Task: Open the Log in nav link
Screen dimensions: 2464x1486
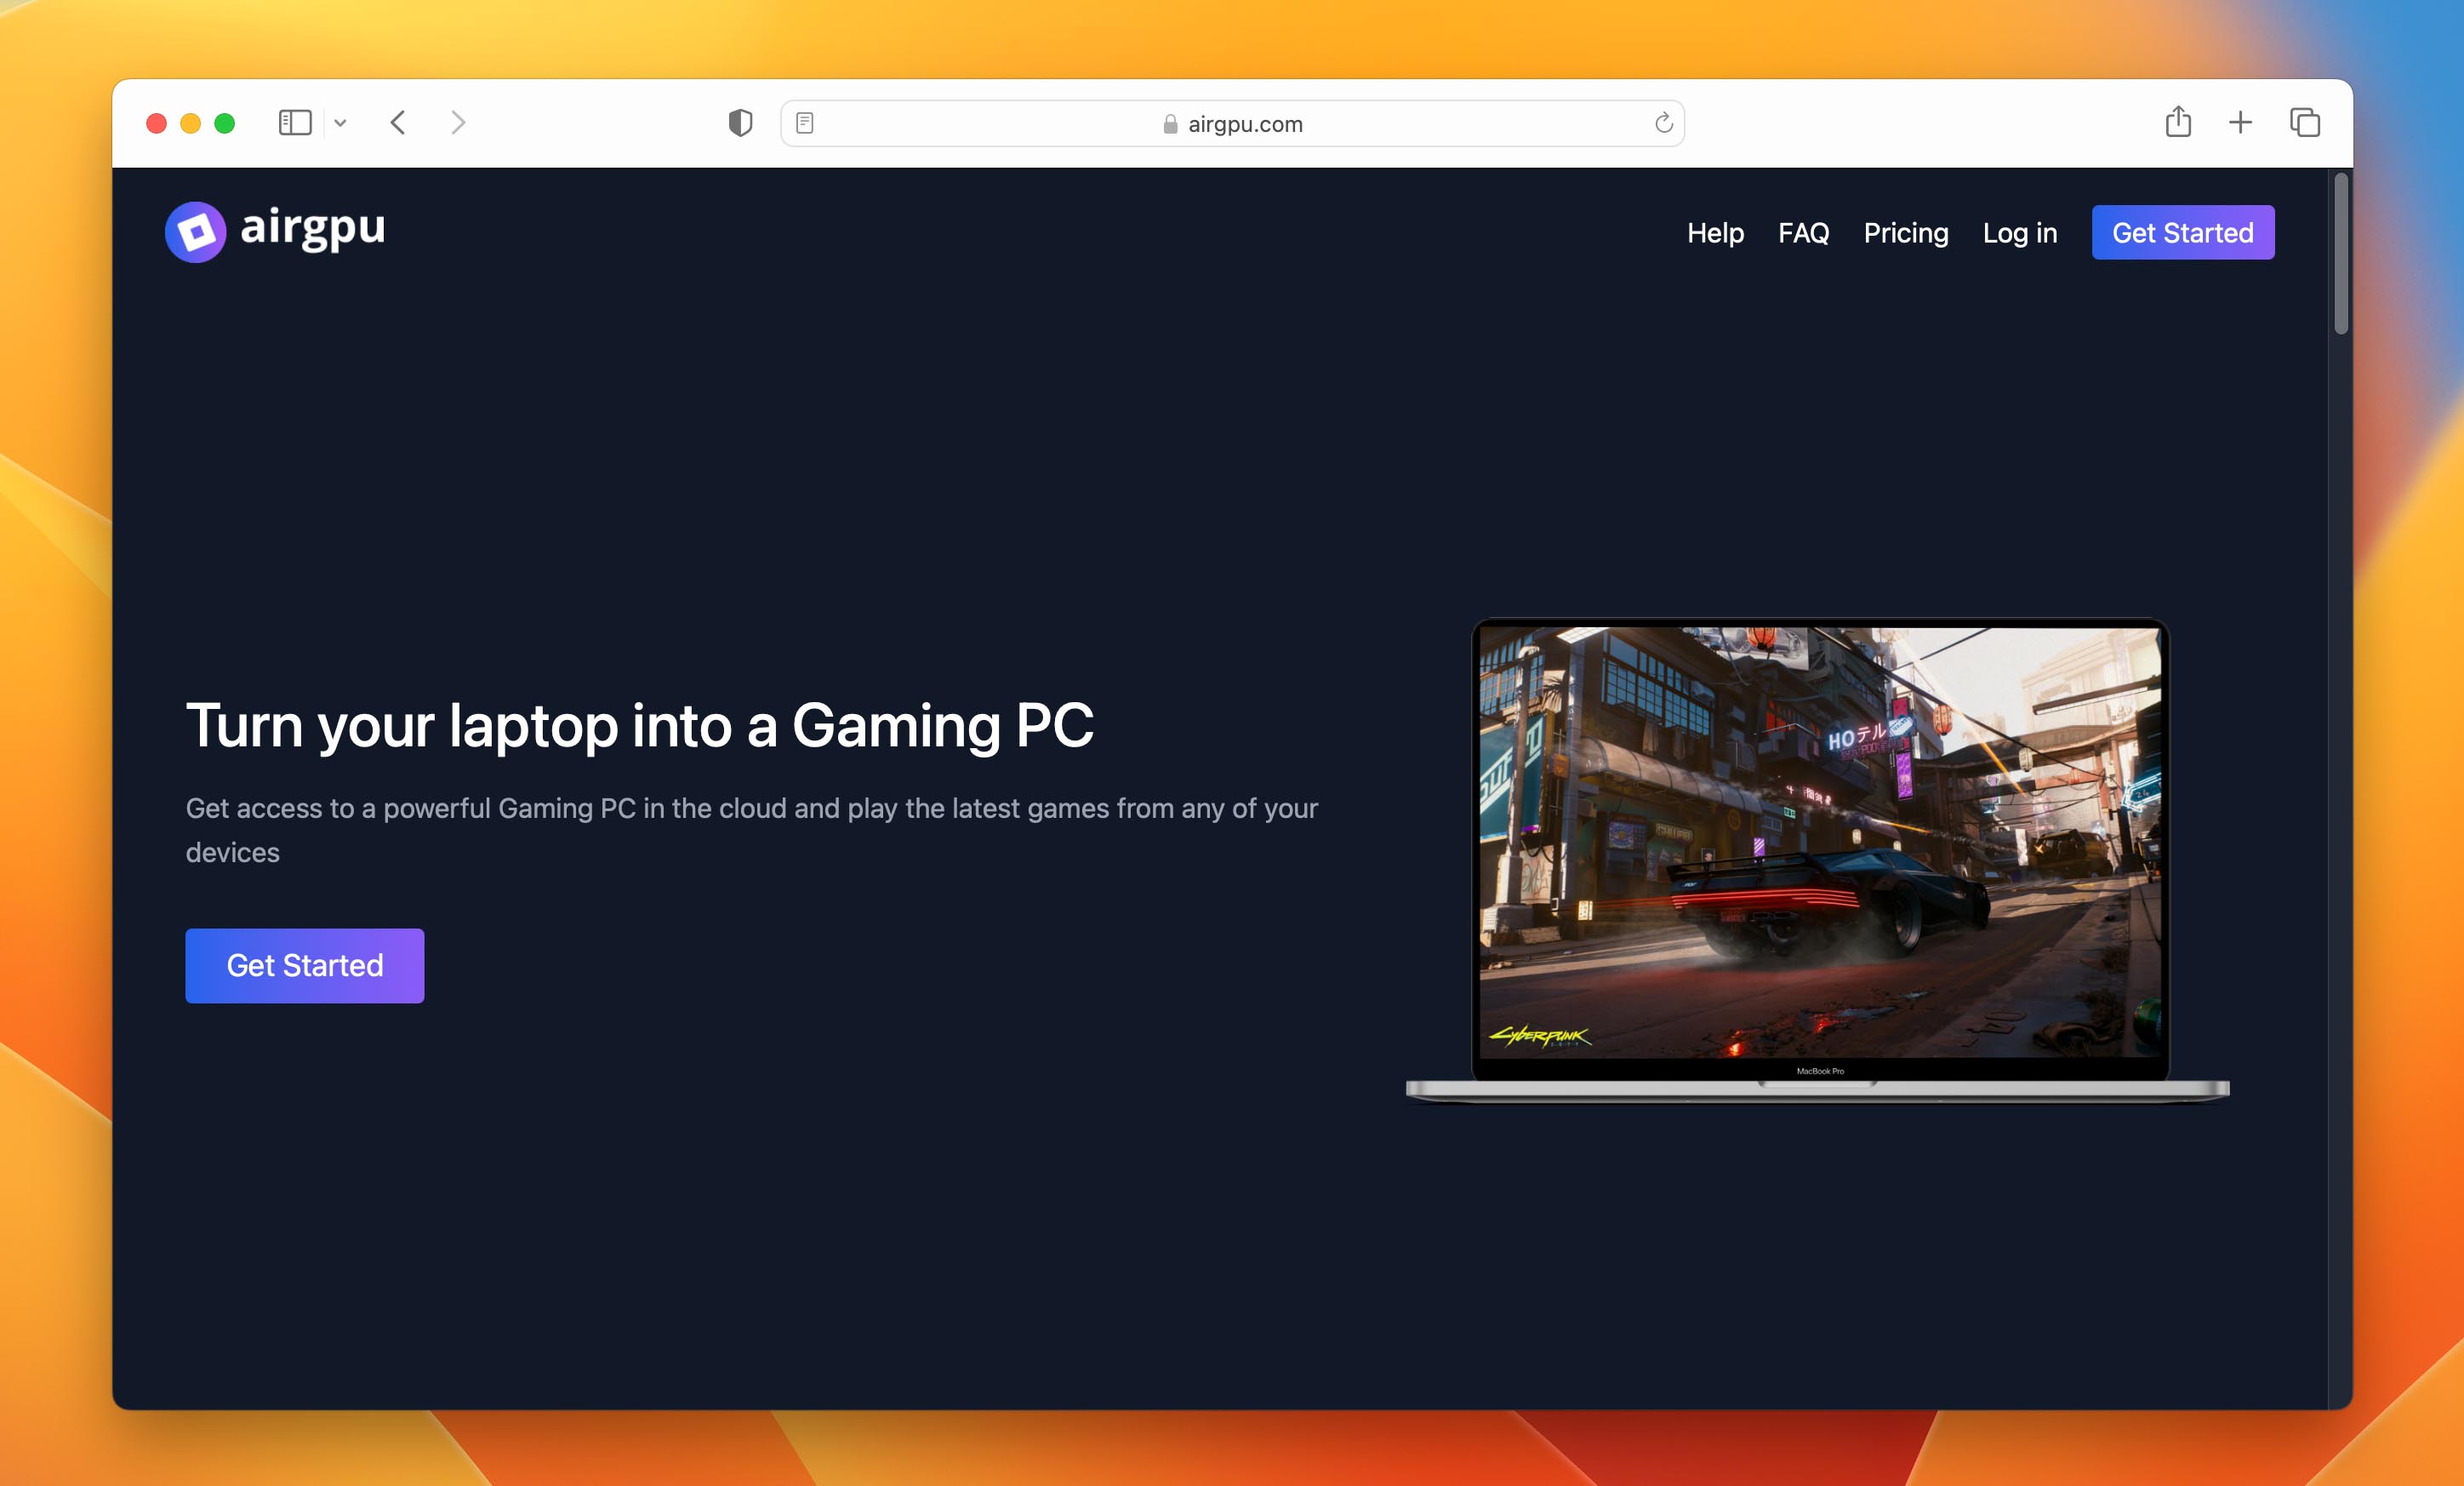Action: tap(2019, 233)
